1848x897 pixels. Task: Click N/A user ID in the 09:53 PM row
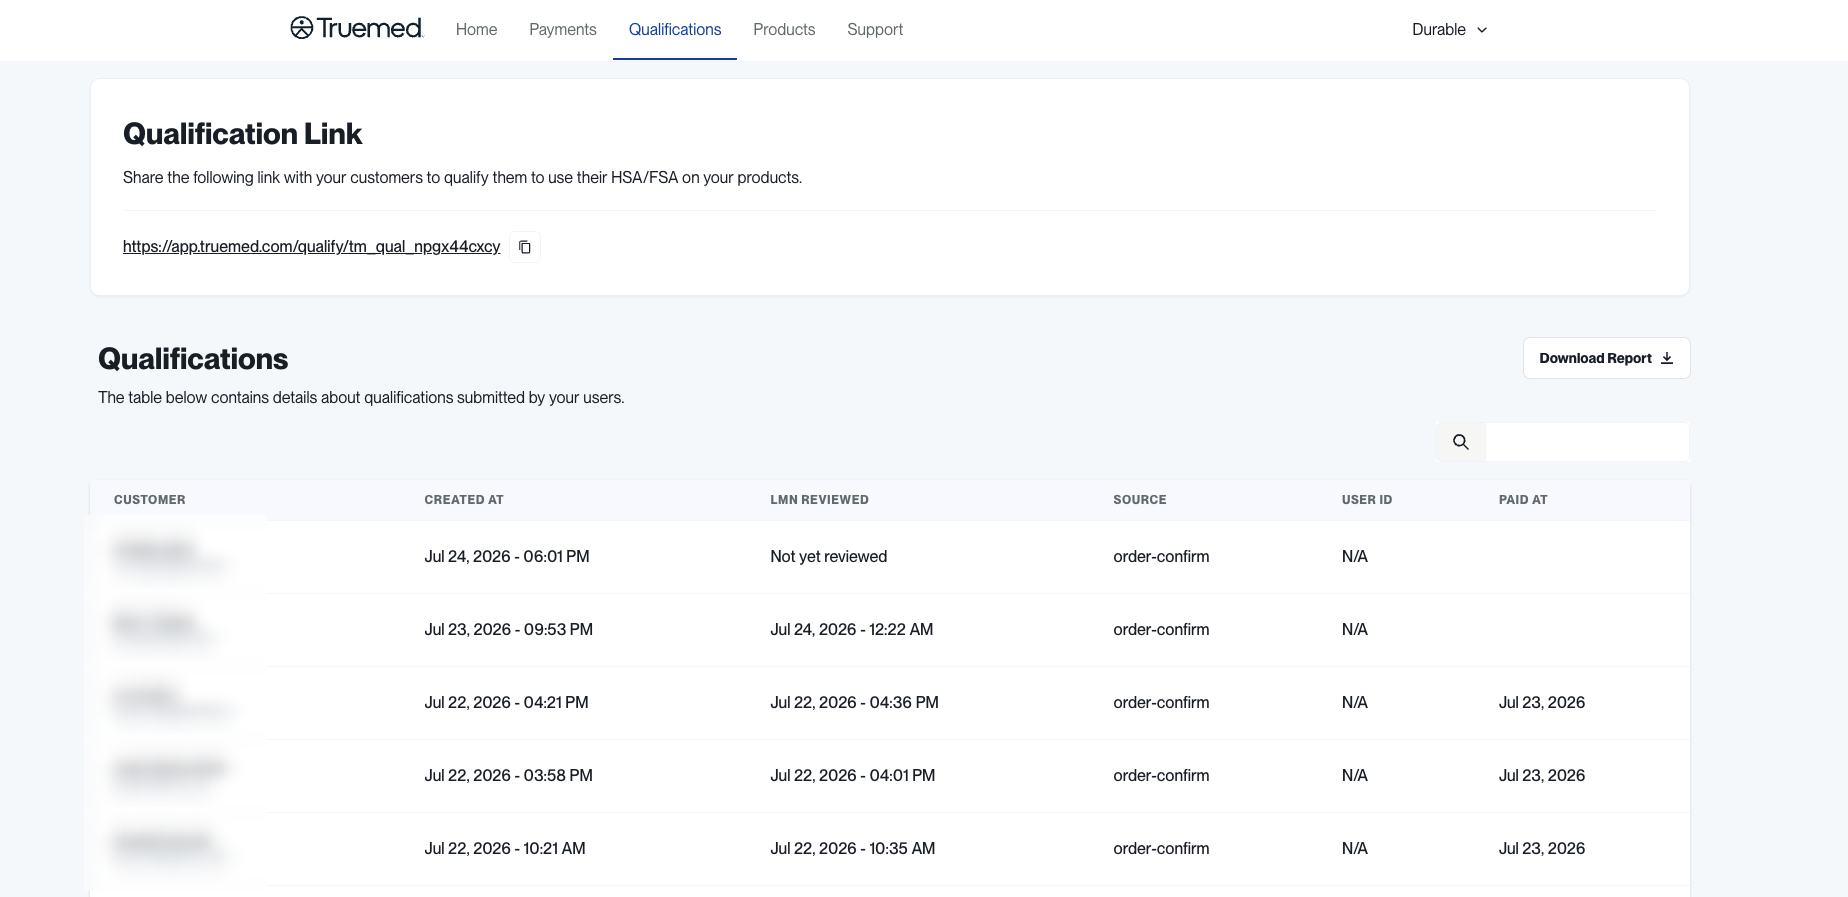1355,630
